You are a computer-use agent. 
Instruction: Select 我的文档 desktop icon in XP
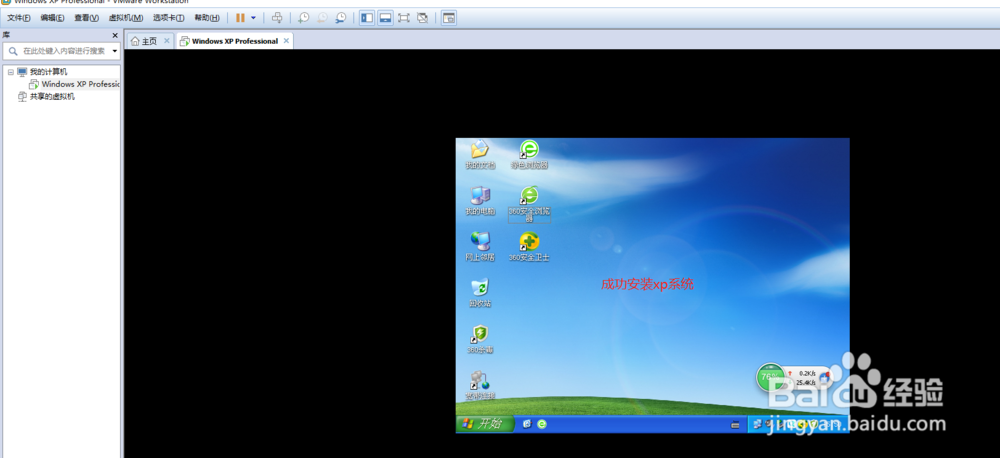click(480, 154)
